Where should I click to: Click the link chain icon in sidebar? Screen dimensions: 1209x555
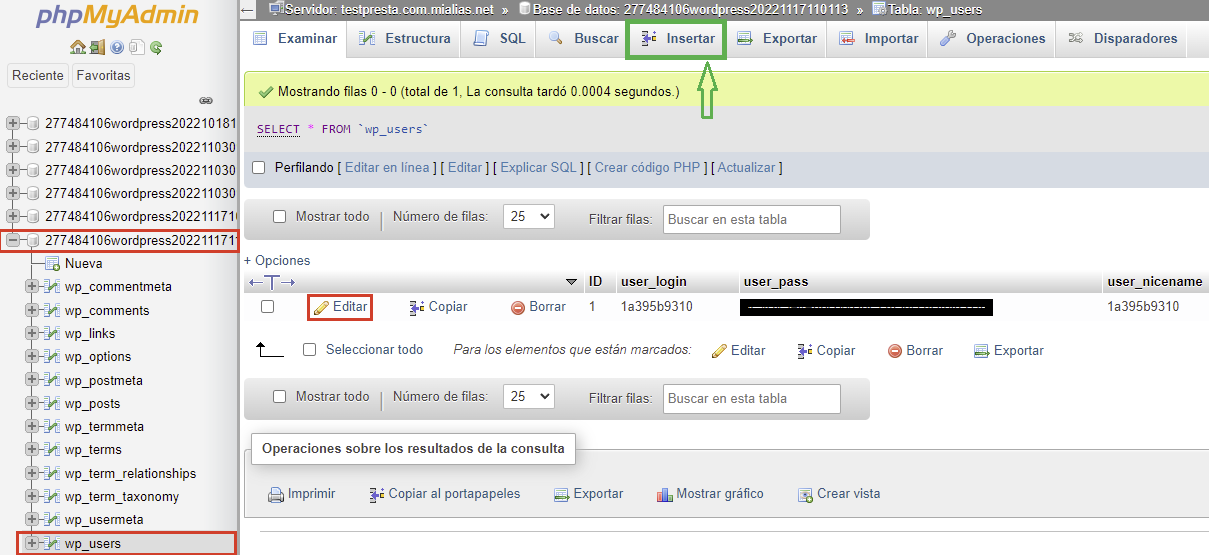tap(206, 100)
